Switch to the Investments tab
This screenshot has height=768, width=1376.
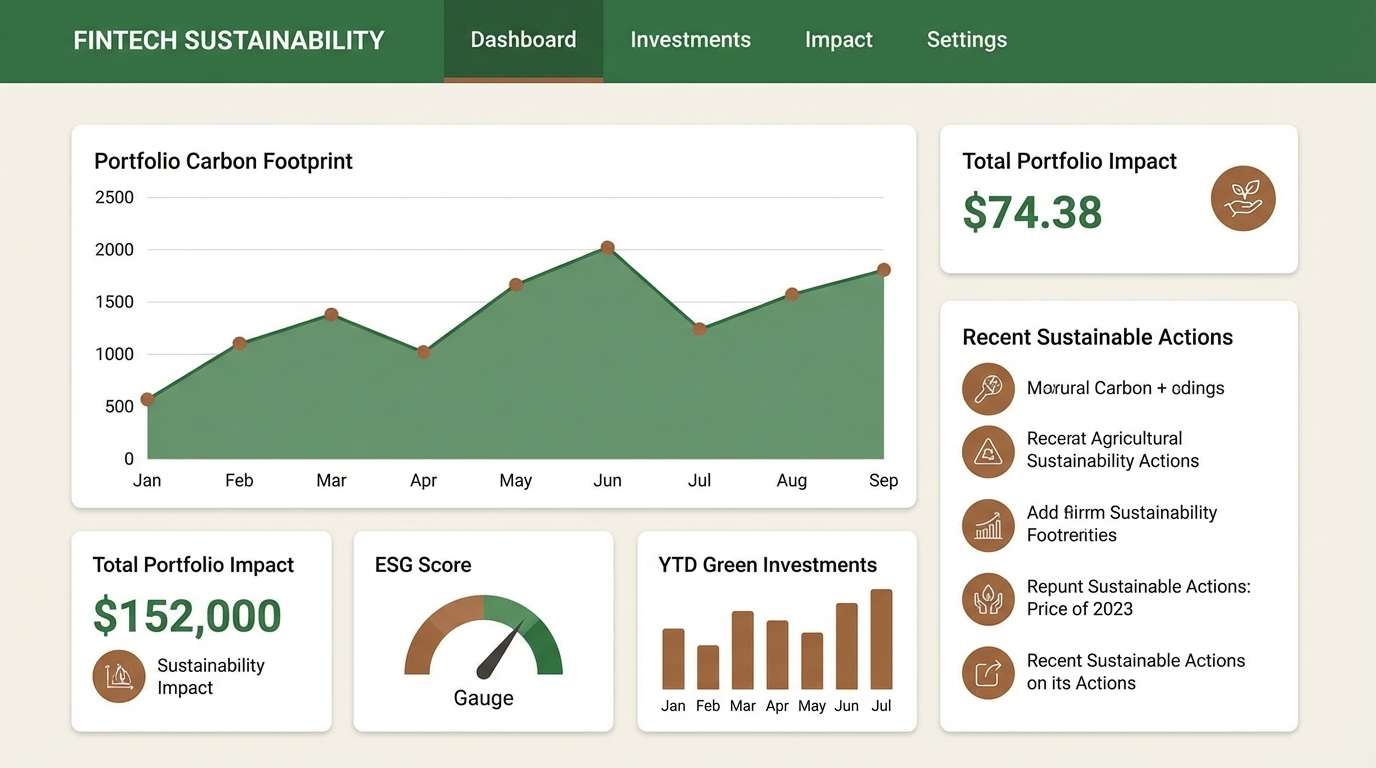click(690, 39)
